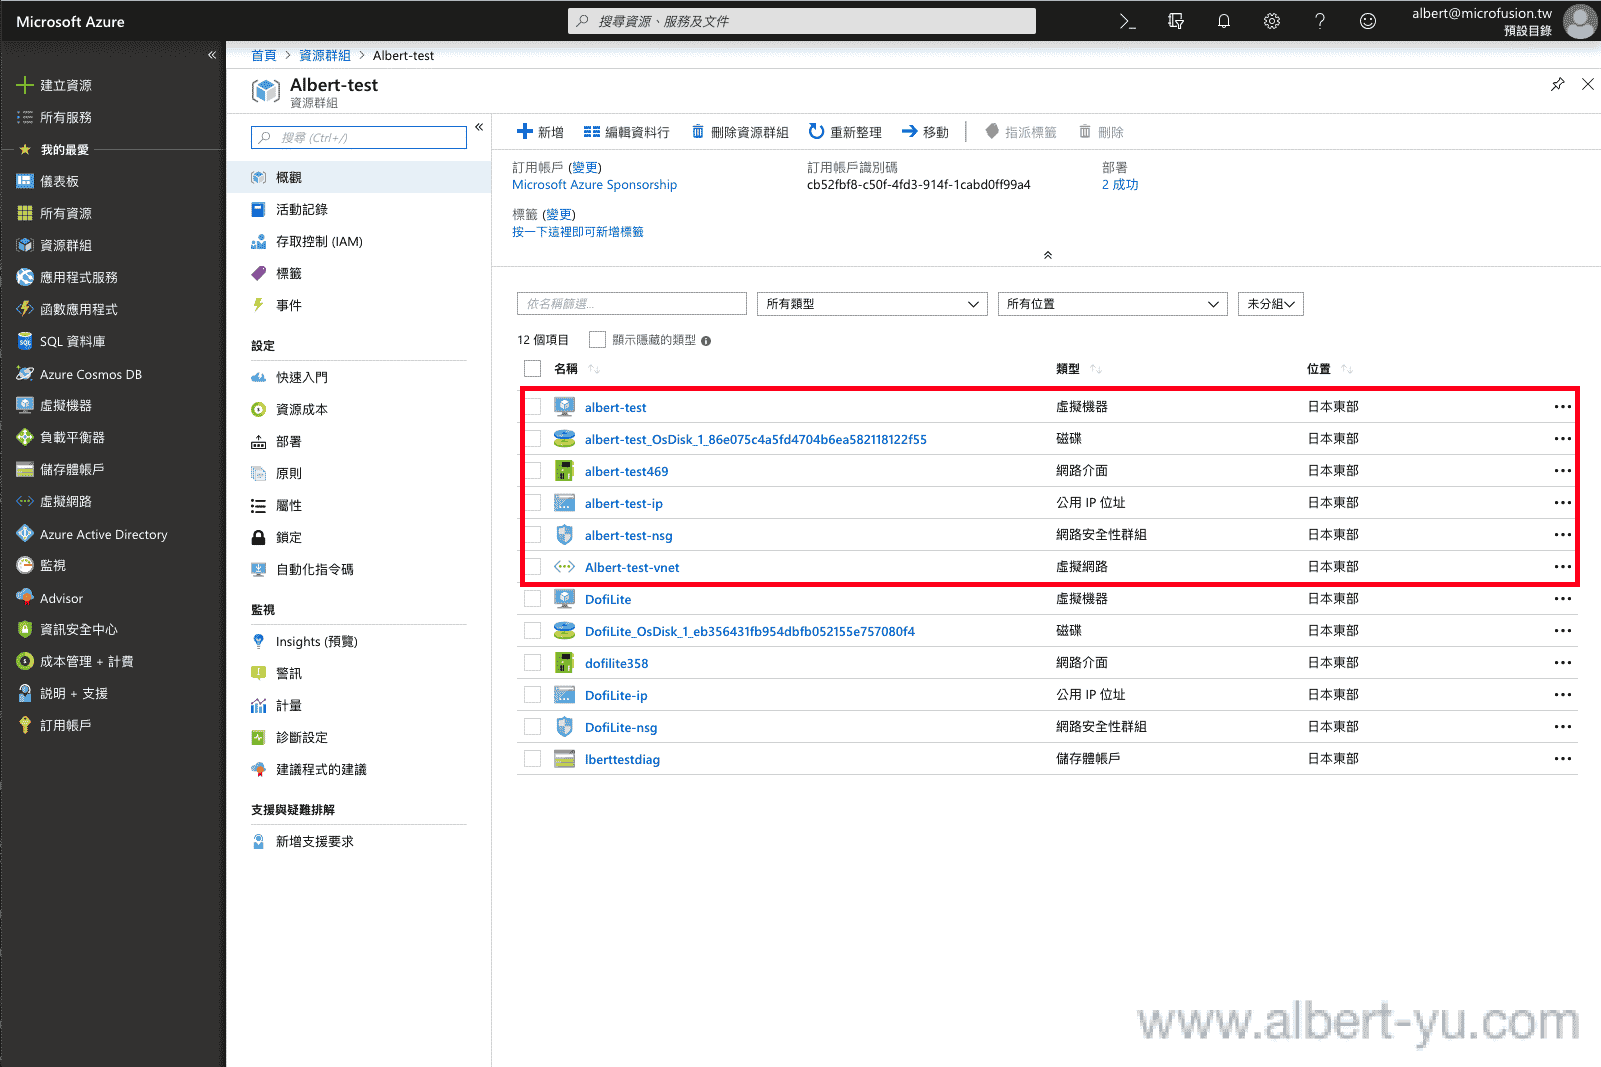
Task: Click 編輯資料行 edit columns
Action: coord(627,132)
